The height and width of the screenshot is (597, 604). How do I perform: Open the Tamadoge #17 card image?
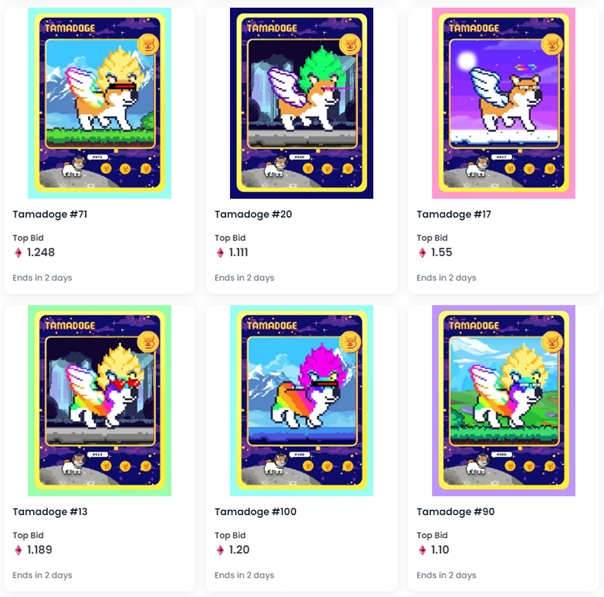click(x=503, y=103)
